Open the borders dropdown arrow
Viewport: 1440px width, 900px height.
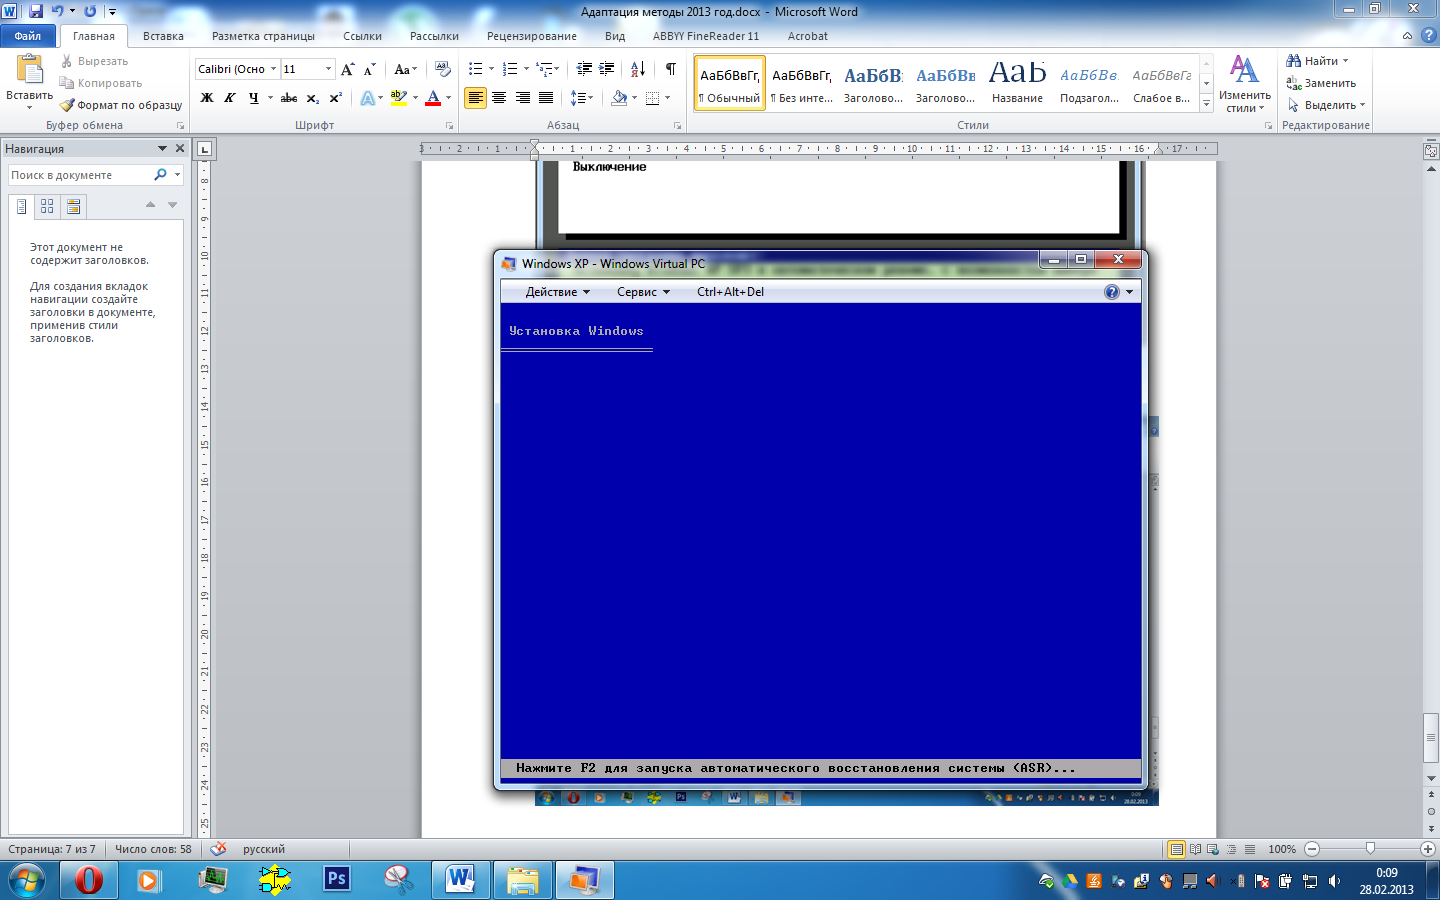point(667,98)
